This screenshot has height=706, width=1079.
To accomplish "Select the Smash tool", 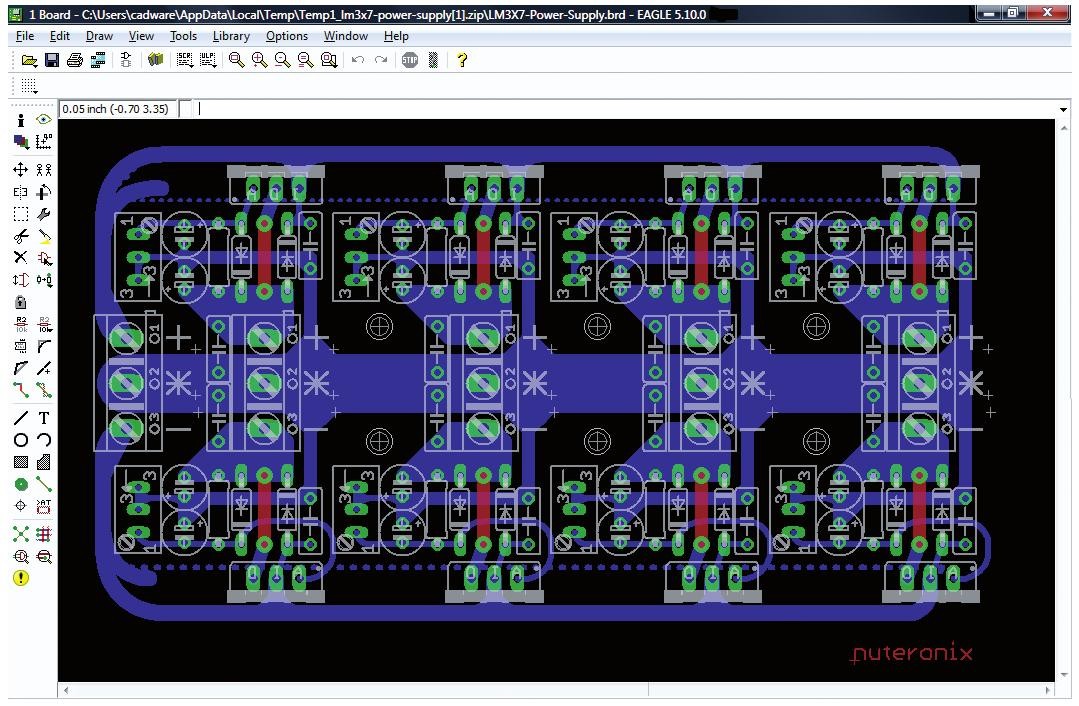I will point(21,346).
